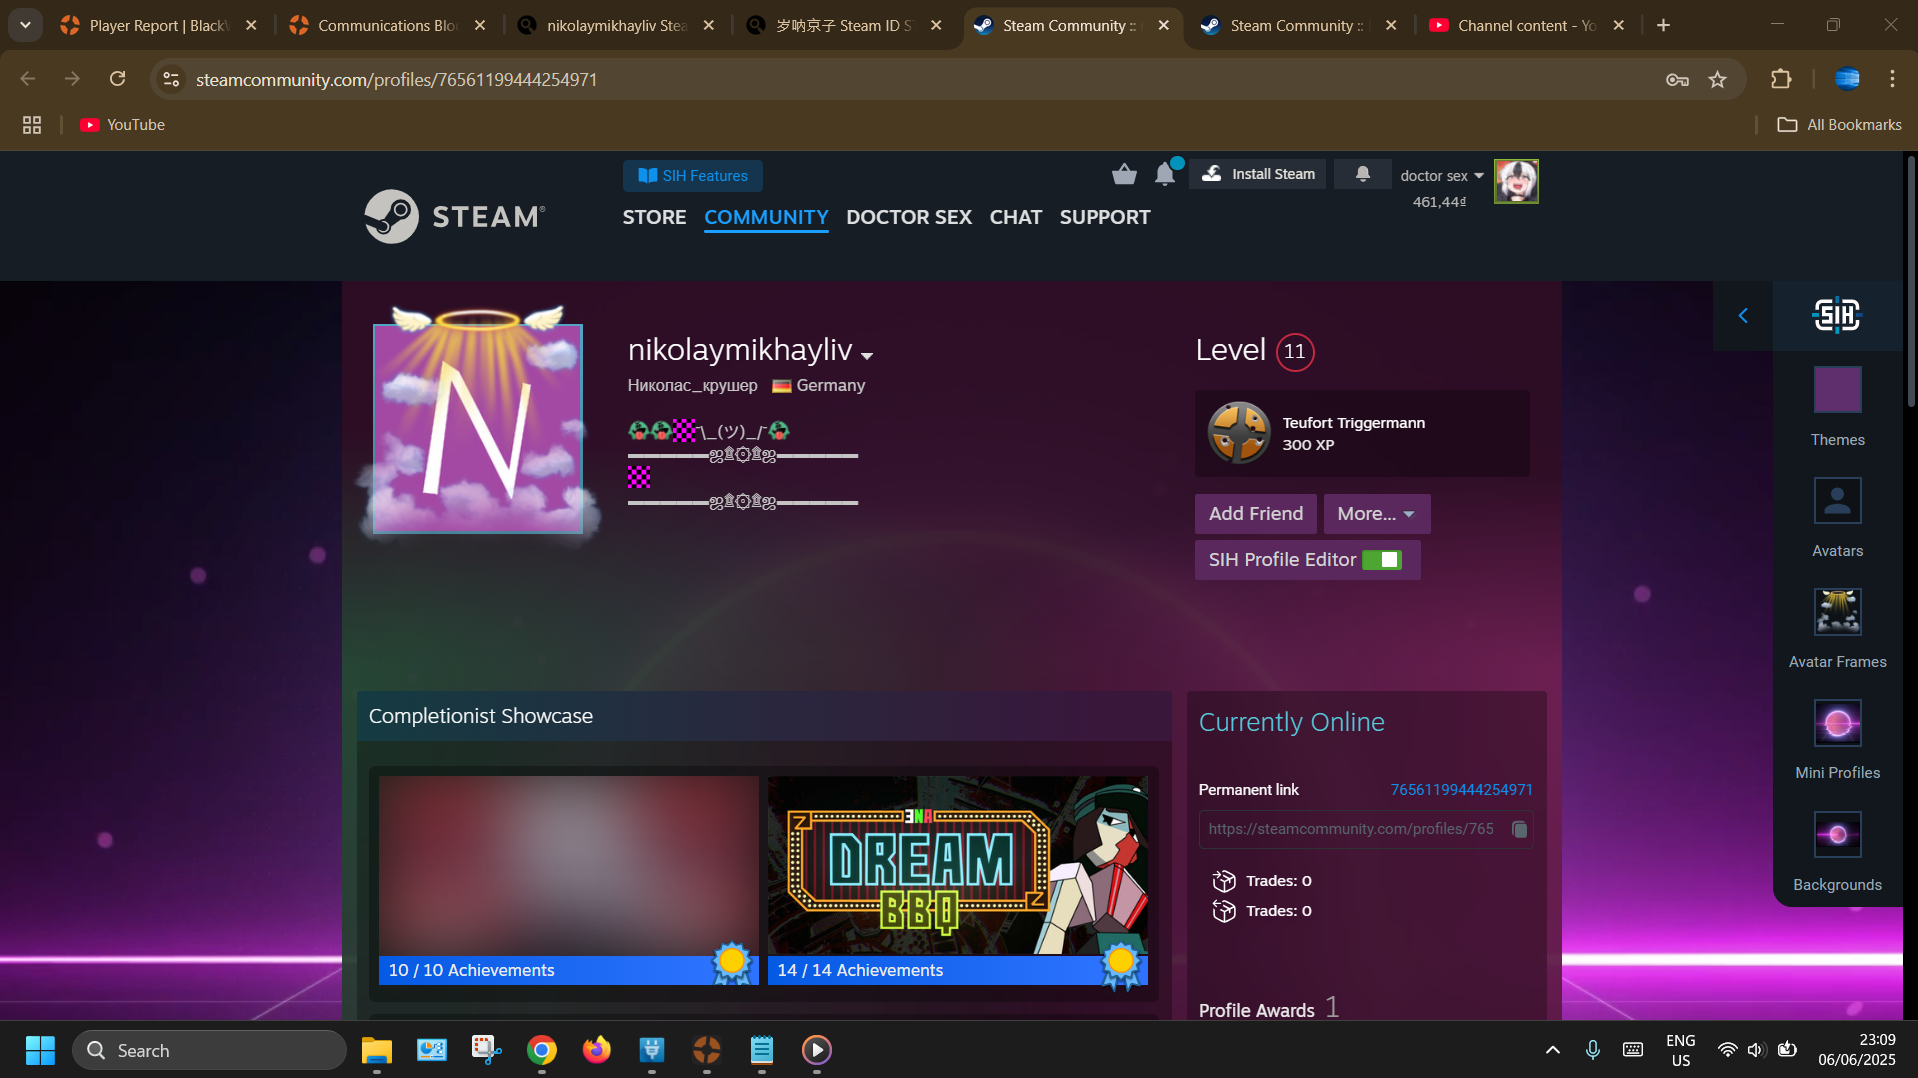The height and width of the screenshot is (1078, 1918).
Task: Bookmark this page with star icon
Action: pyautogui.click(x=1717, y=79)
